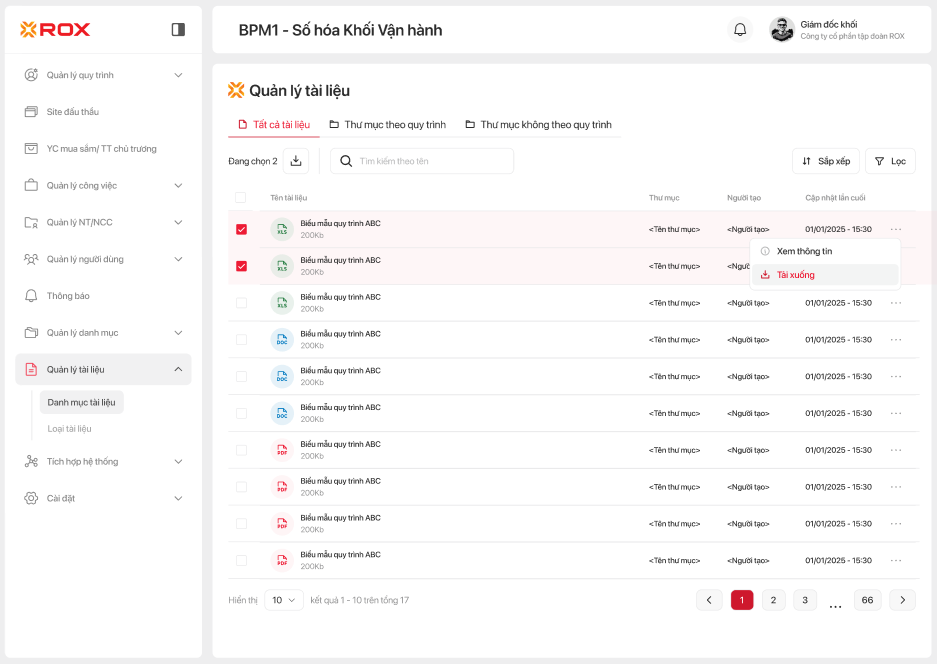937x664 pixels.
Task: Click the Sắp xếp sort button
Action: [x=825, y=161]
